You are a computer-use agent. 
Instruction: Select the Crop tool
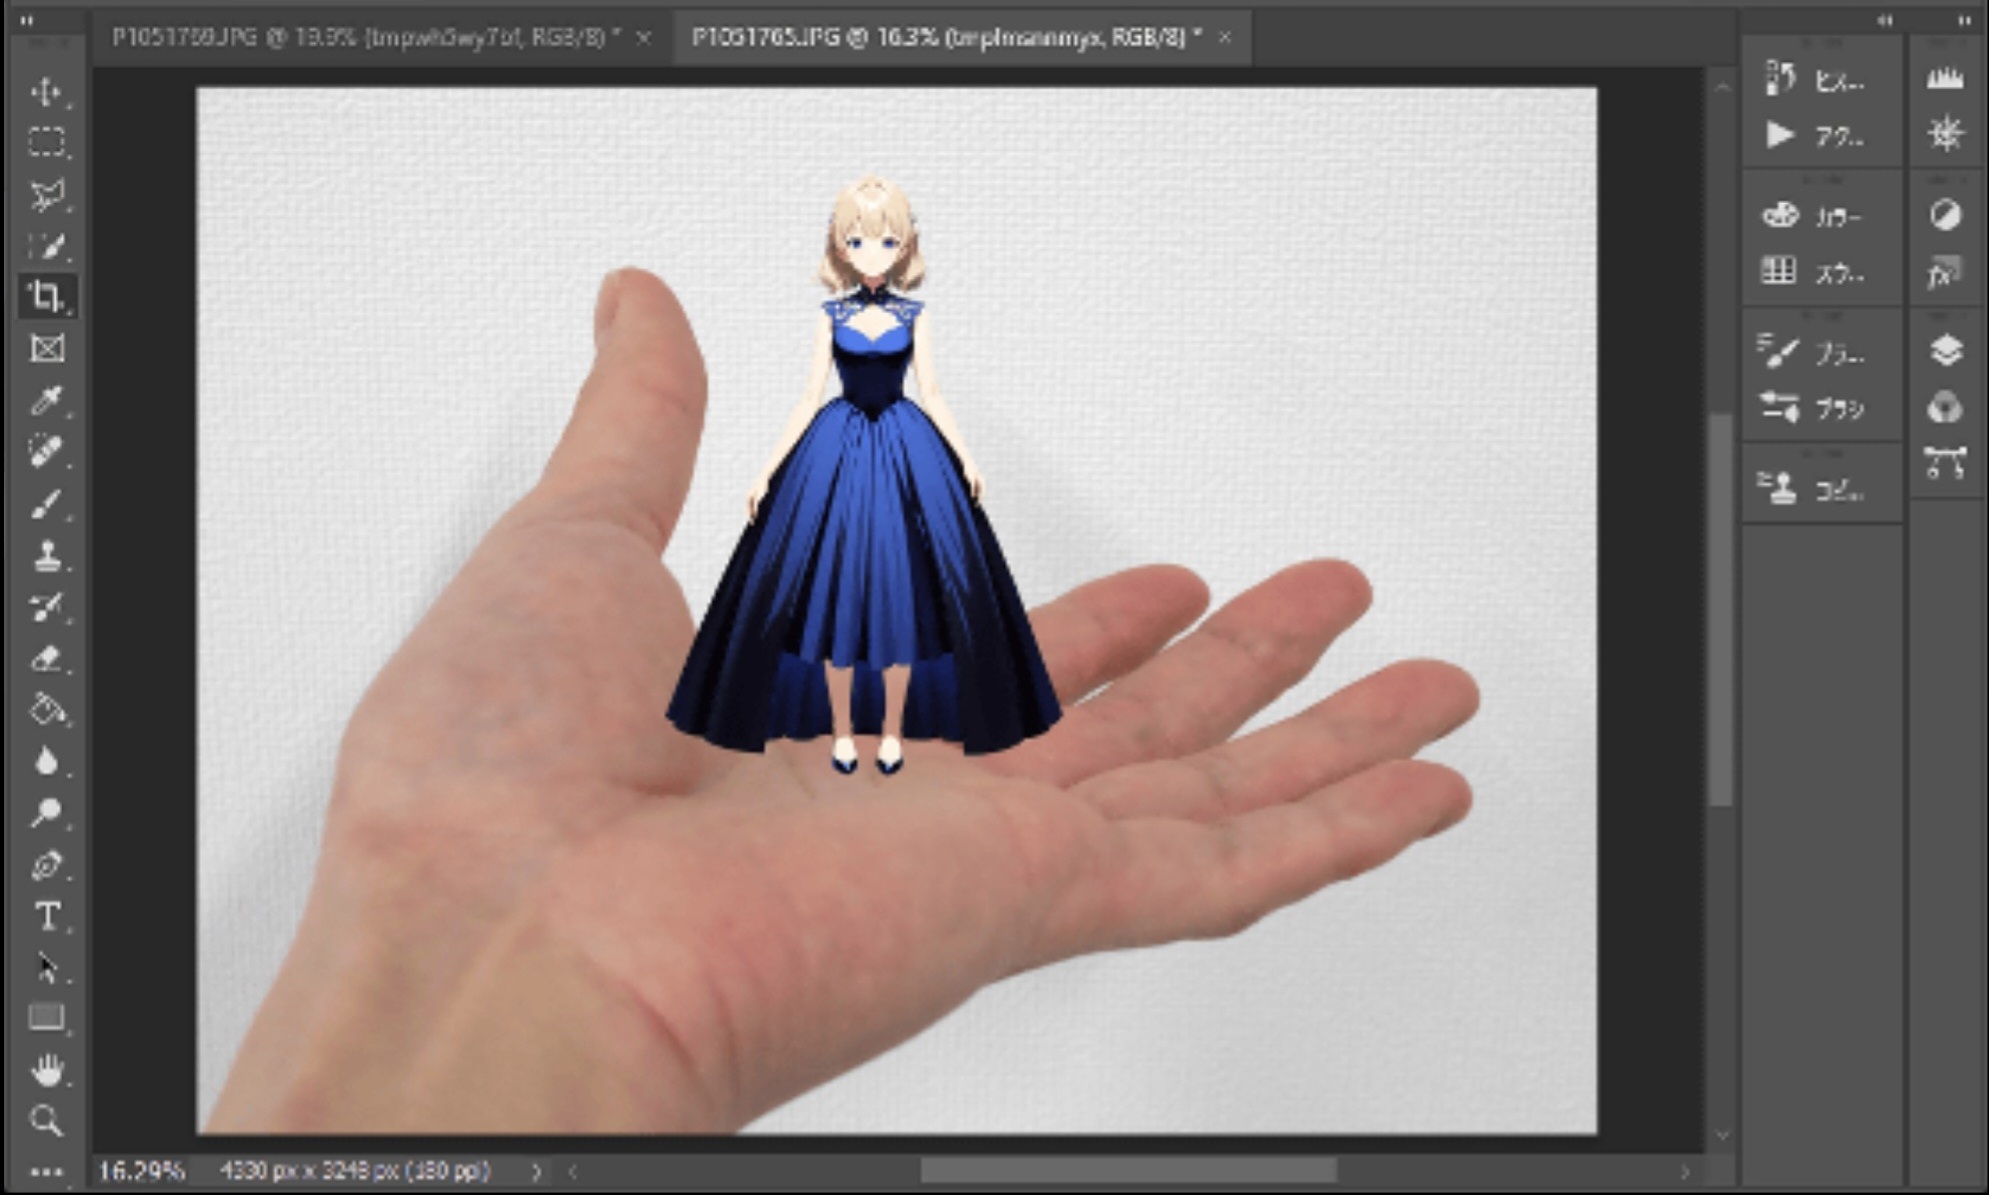(46, 297)
